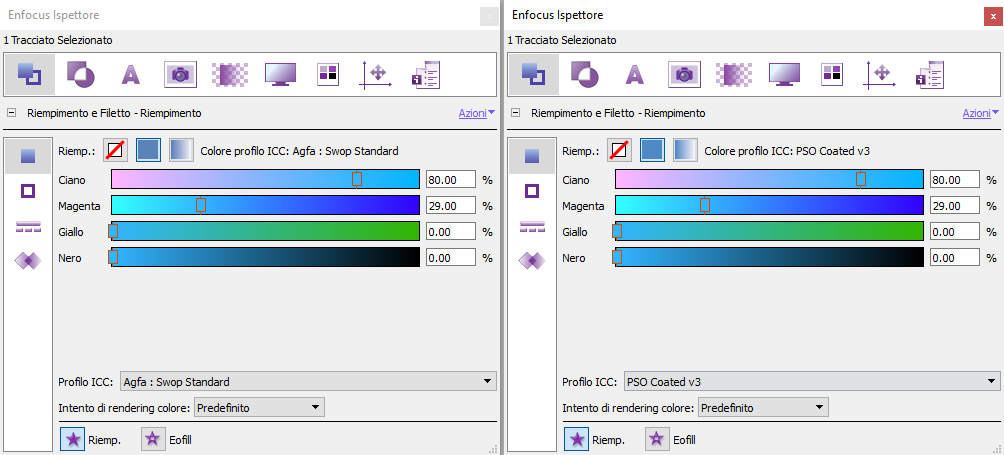Click Ciano slider in right inspector
This screenshot has height=455, width=1004.
pos(770,179)
